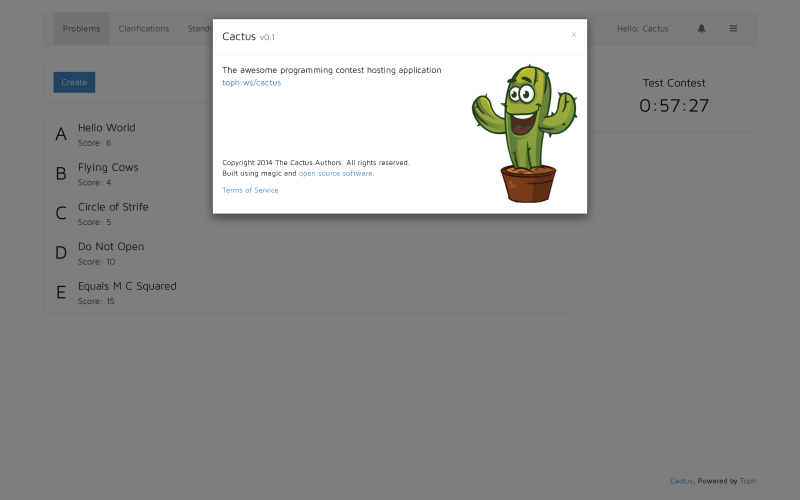
Task: Open problem Do Not Open
Action: (111, 246)
